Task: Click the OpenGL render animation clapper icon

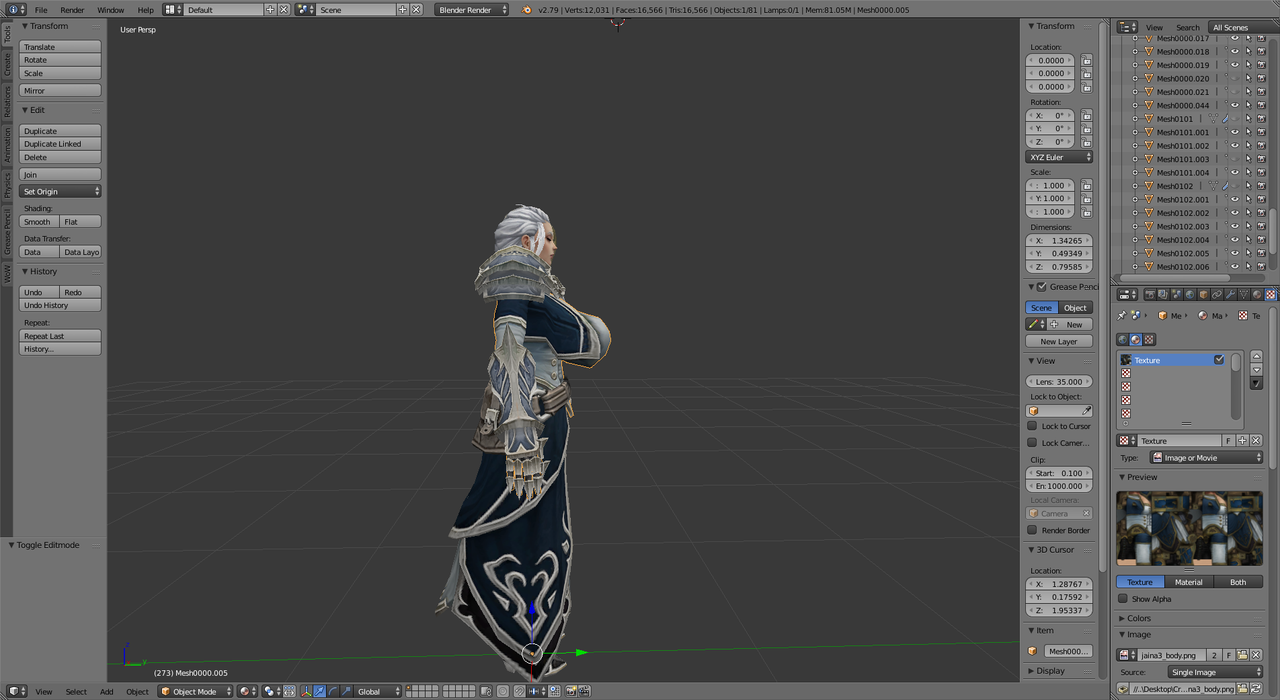Action: click(585, 691)
